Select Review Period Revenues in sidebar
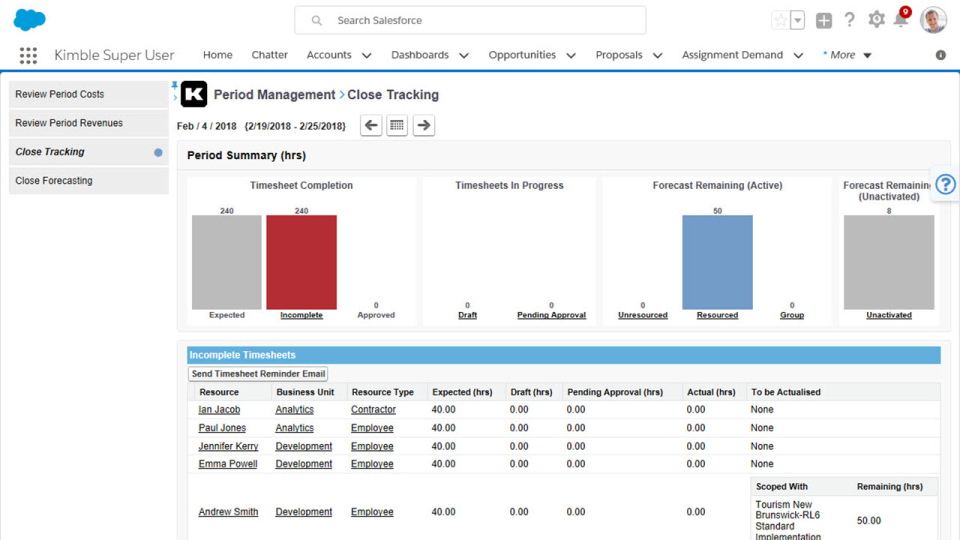 89,123
